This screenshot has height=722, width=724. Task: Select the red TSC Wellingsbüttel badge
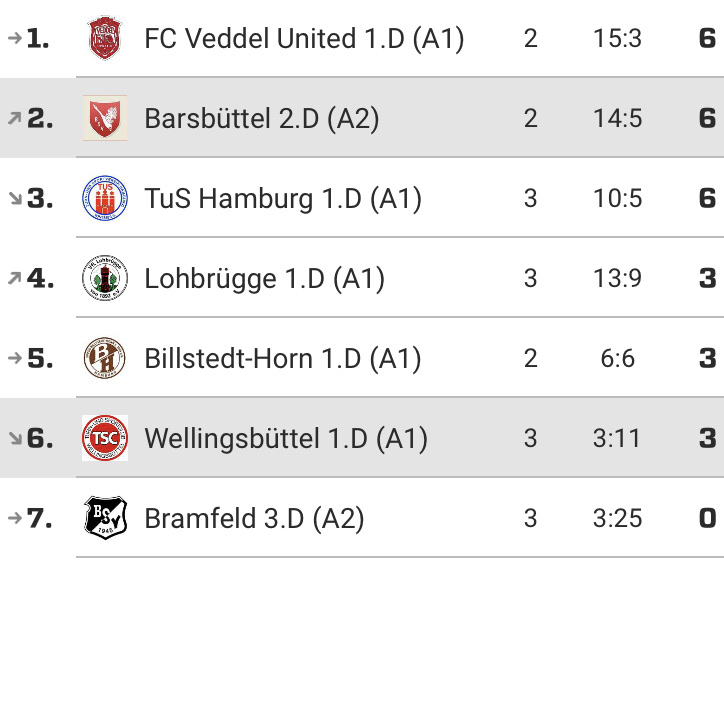point(105,438)
